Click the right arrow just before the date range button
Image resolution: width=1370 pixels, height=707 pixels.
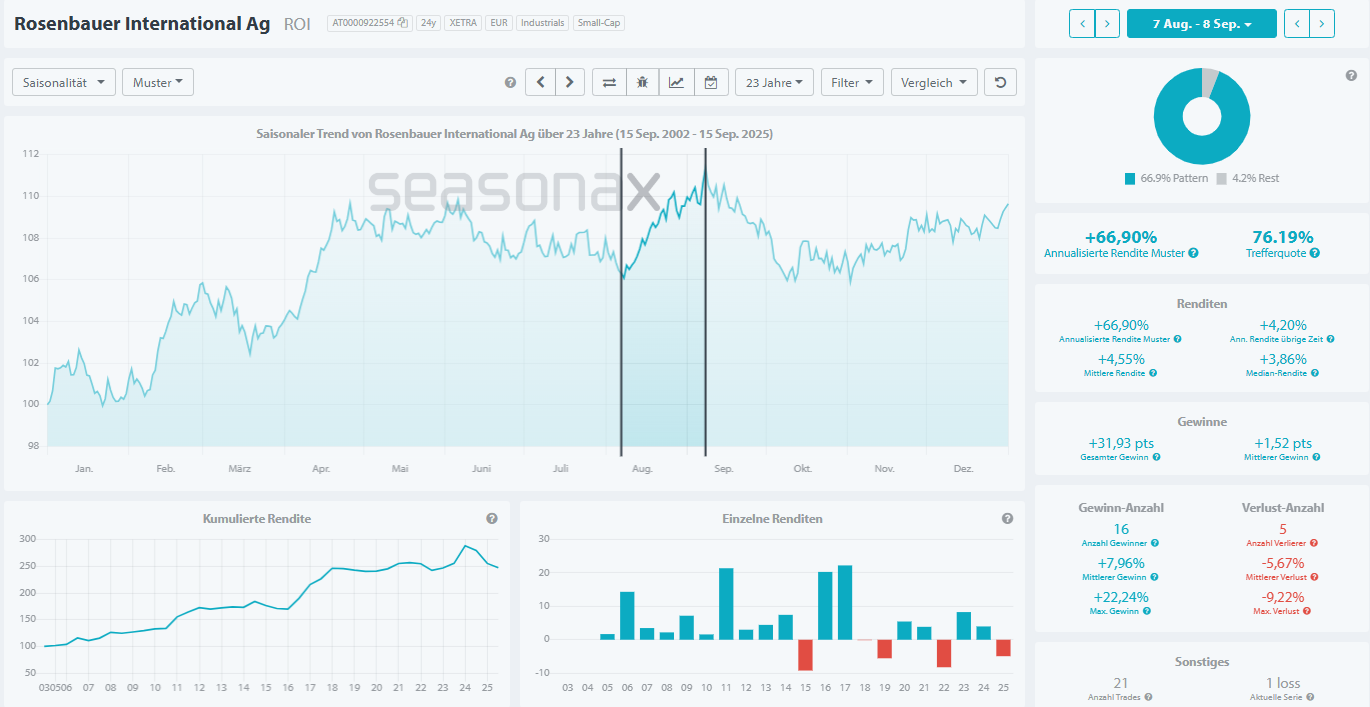(1107, 24)
